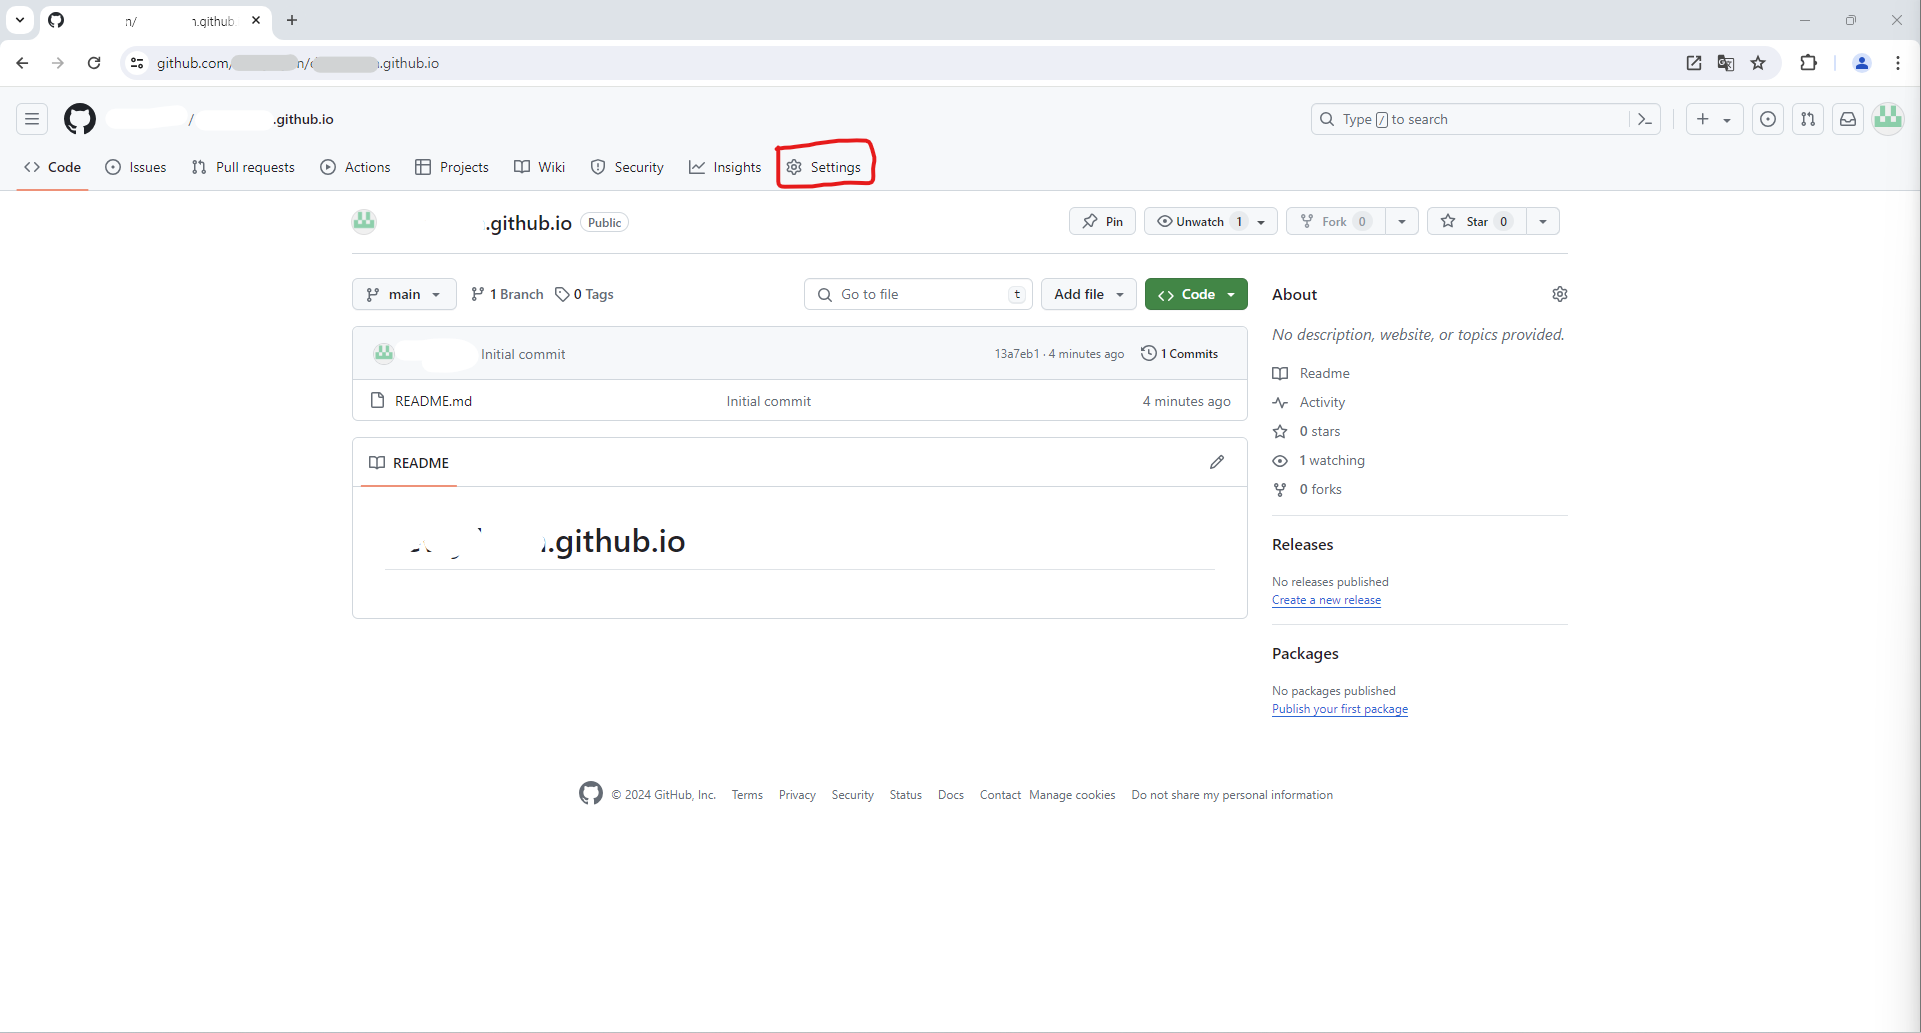This screenshot has width=1921, height=1033.
Task: Switch to Pull requests tab
Action: click(243, 167)
